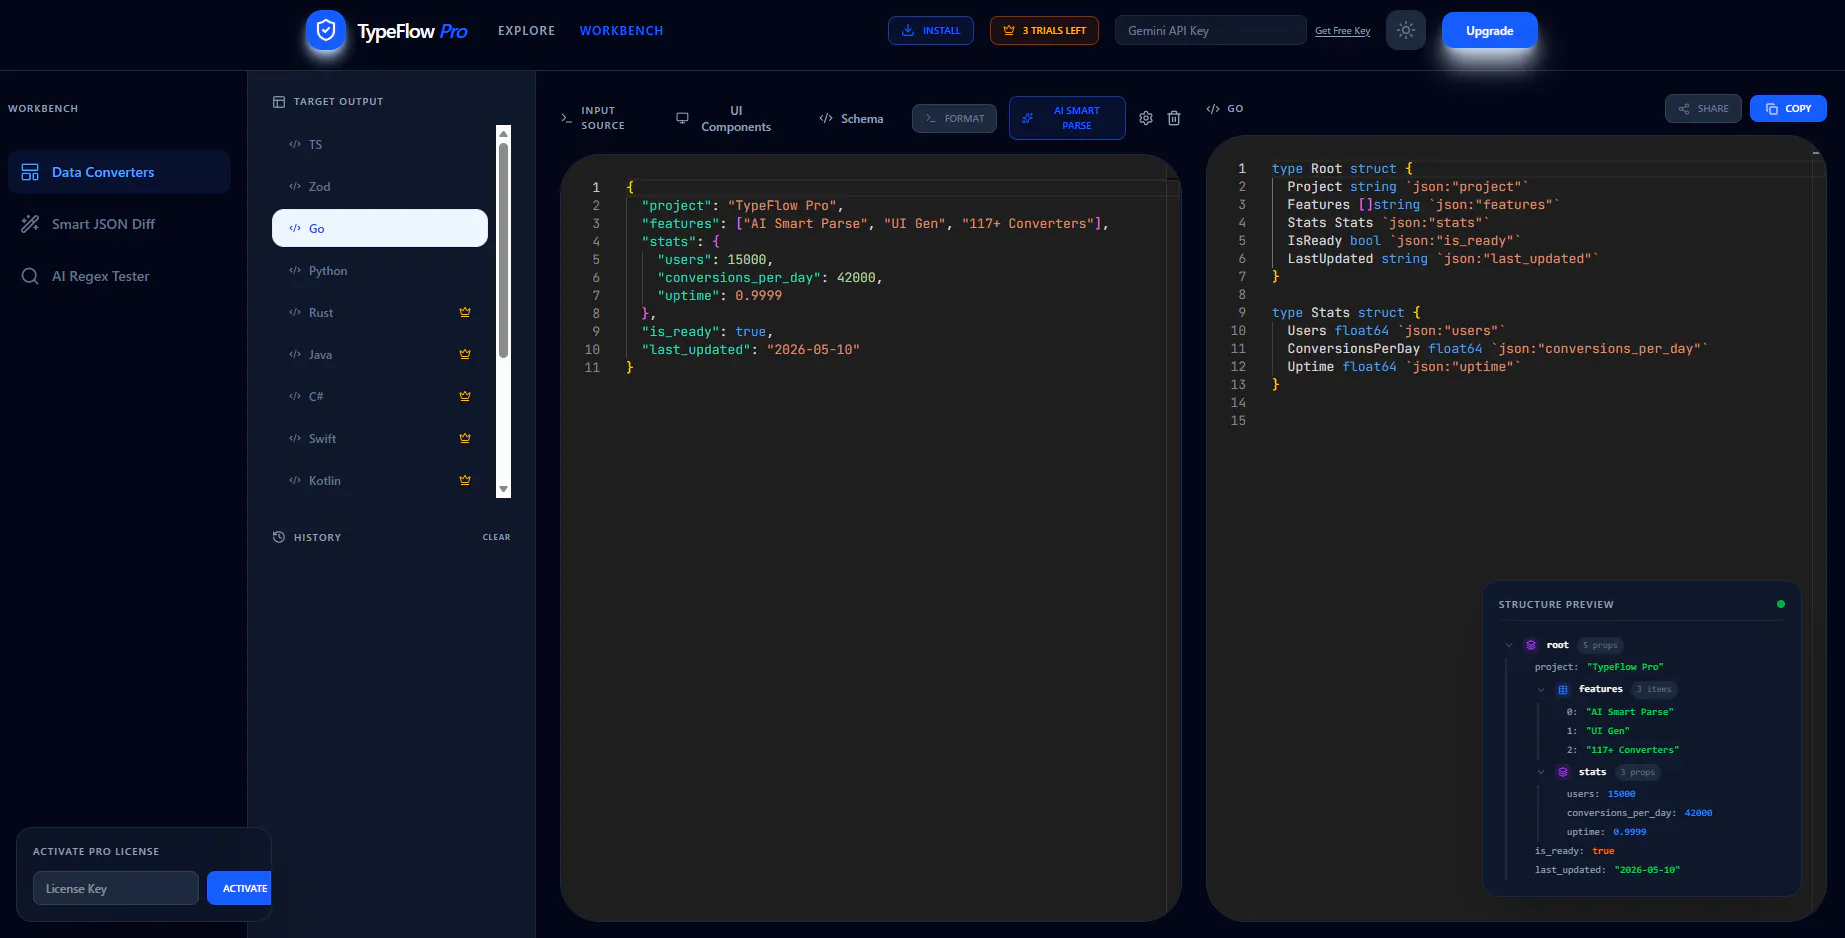The width and height of the screenshot is (1845, 938).
Task: Select Java as target output
Action: coord(380,354)
